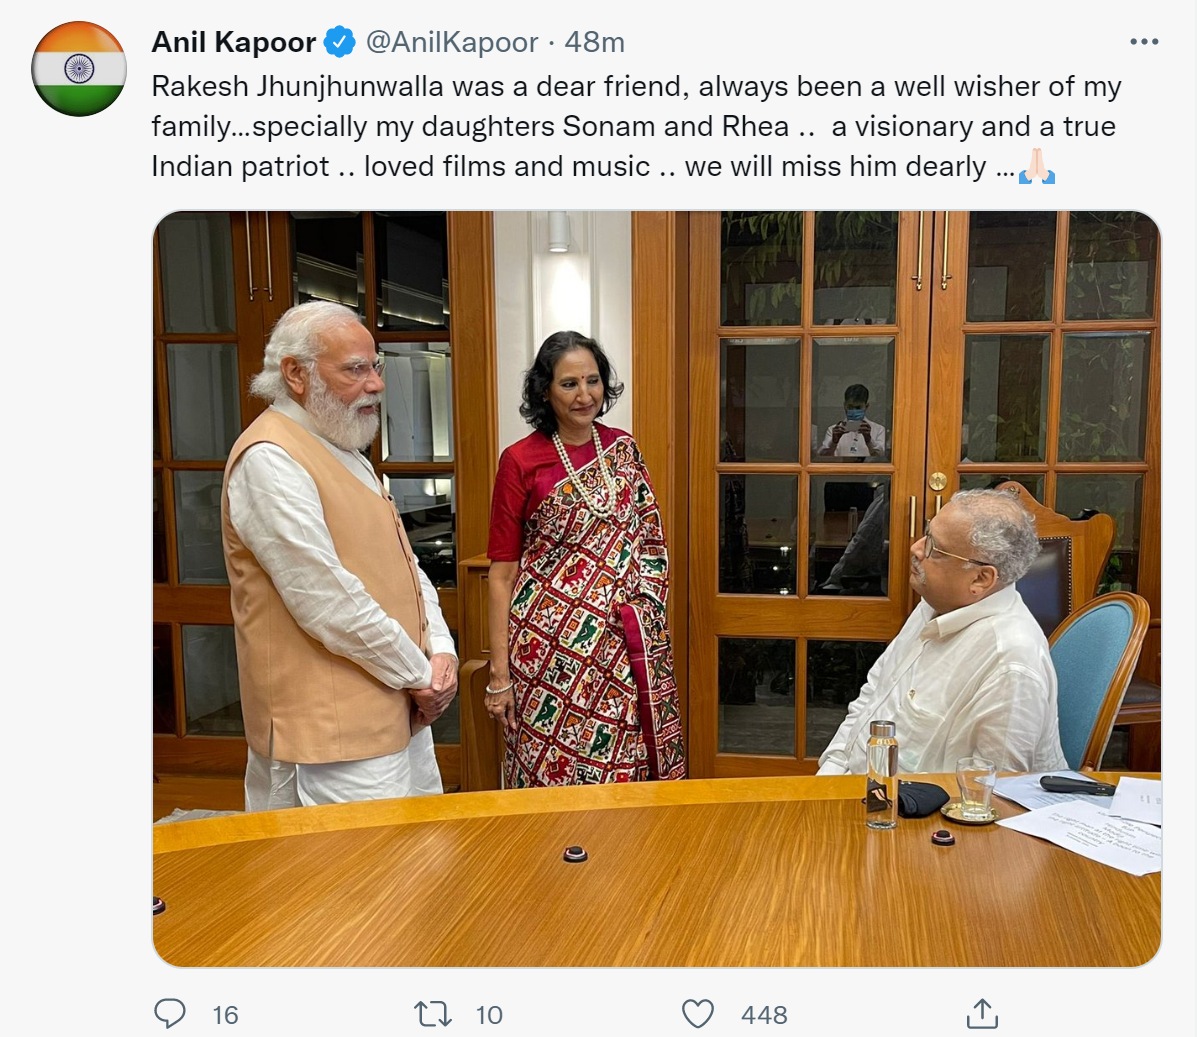The height and width of the screenshot is (1037, 1204).
Task: Click the water bottle on the table in photo
Action: (x=881, y=775)
